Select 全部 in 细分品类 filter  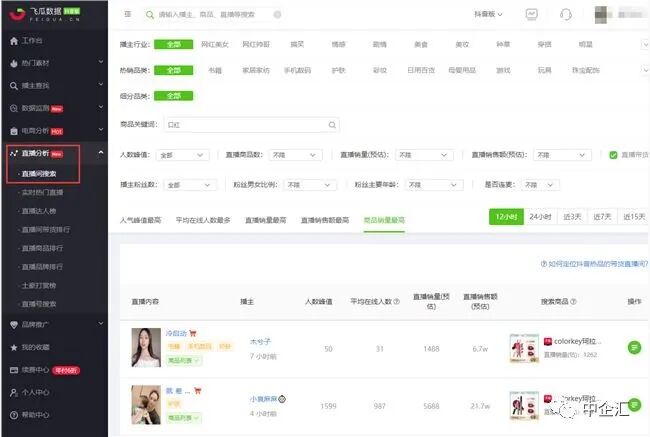173,96
